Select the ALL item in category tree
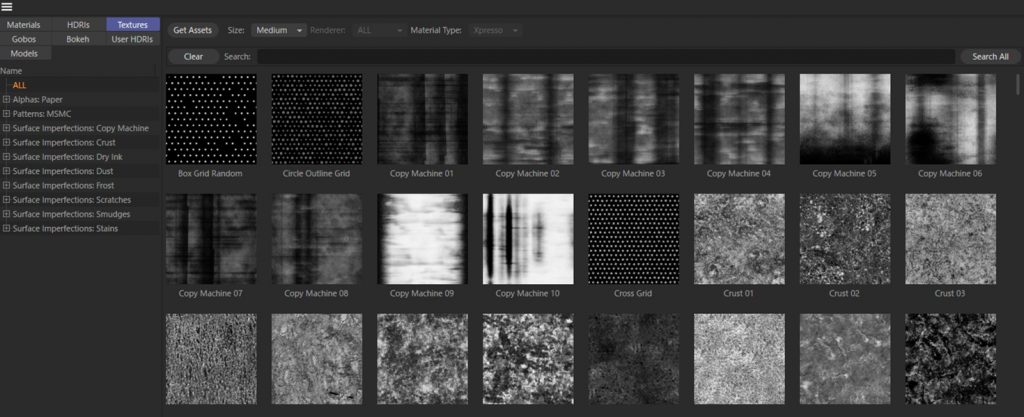 20,86
